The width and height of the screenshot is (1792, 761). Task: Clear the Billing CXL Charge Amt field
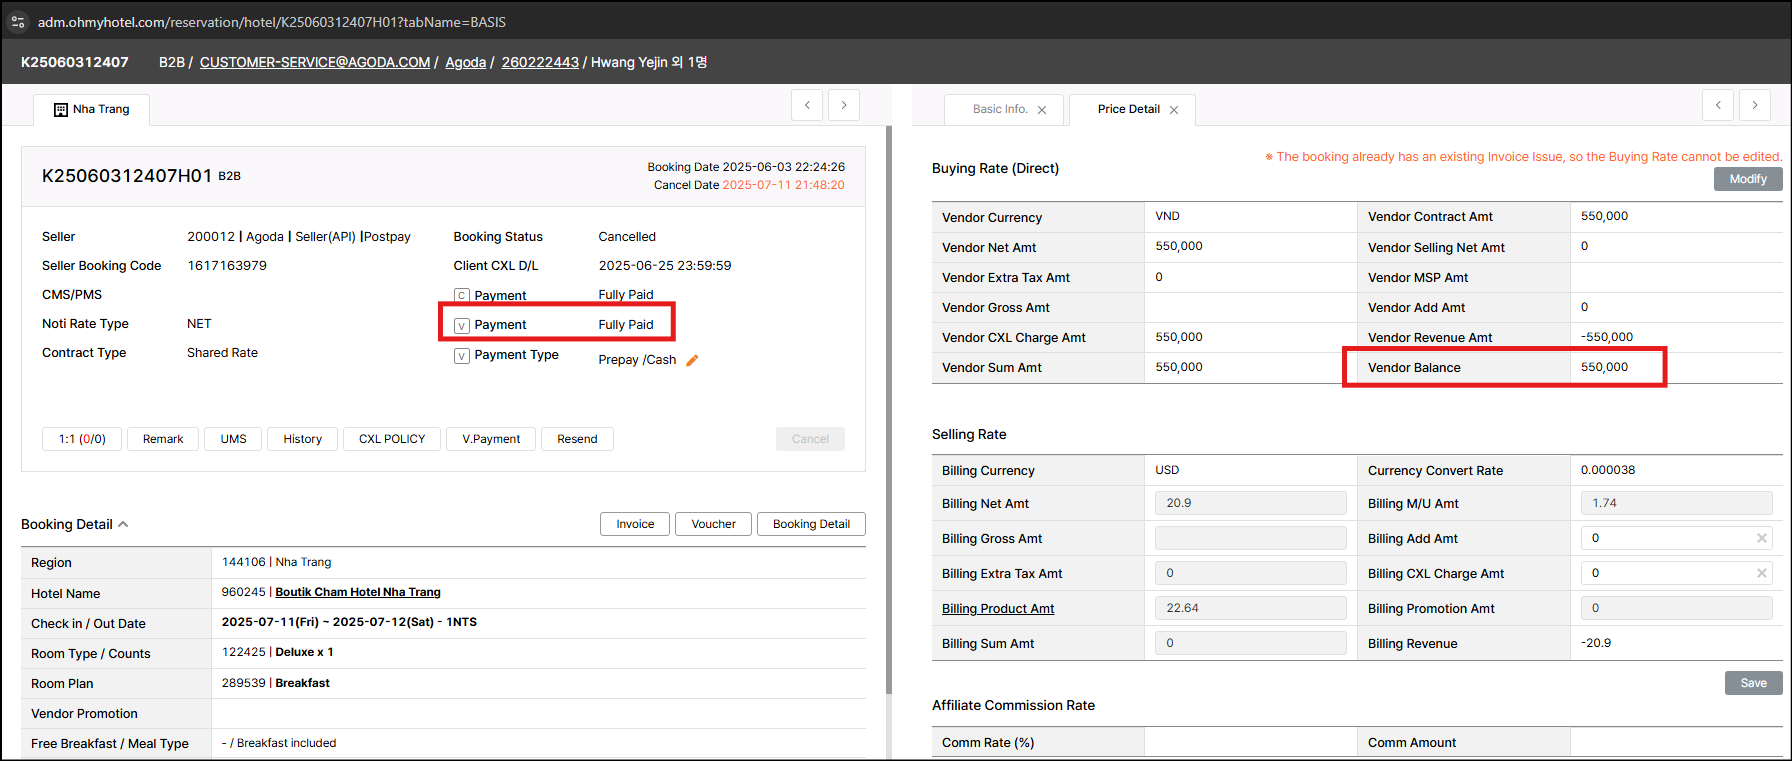(1761, 573)
